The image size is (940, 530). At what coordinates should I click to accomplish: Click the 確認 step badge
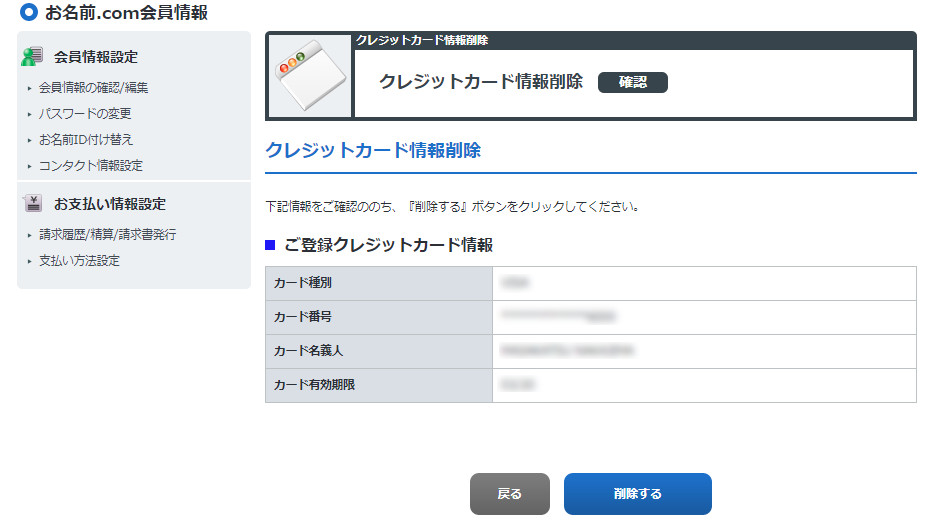pyautogui.click(x=632, y=82)
